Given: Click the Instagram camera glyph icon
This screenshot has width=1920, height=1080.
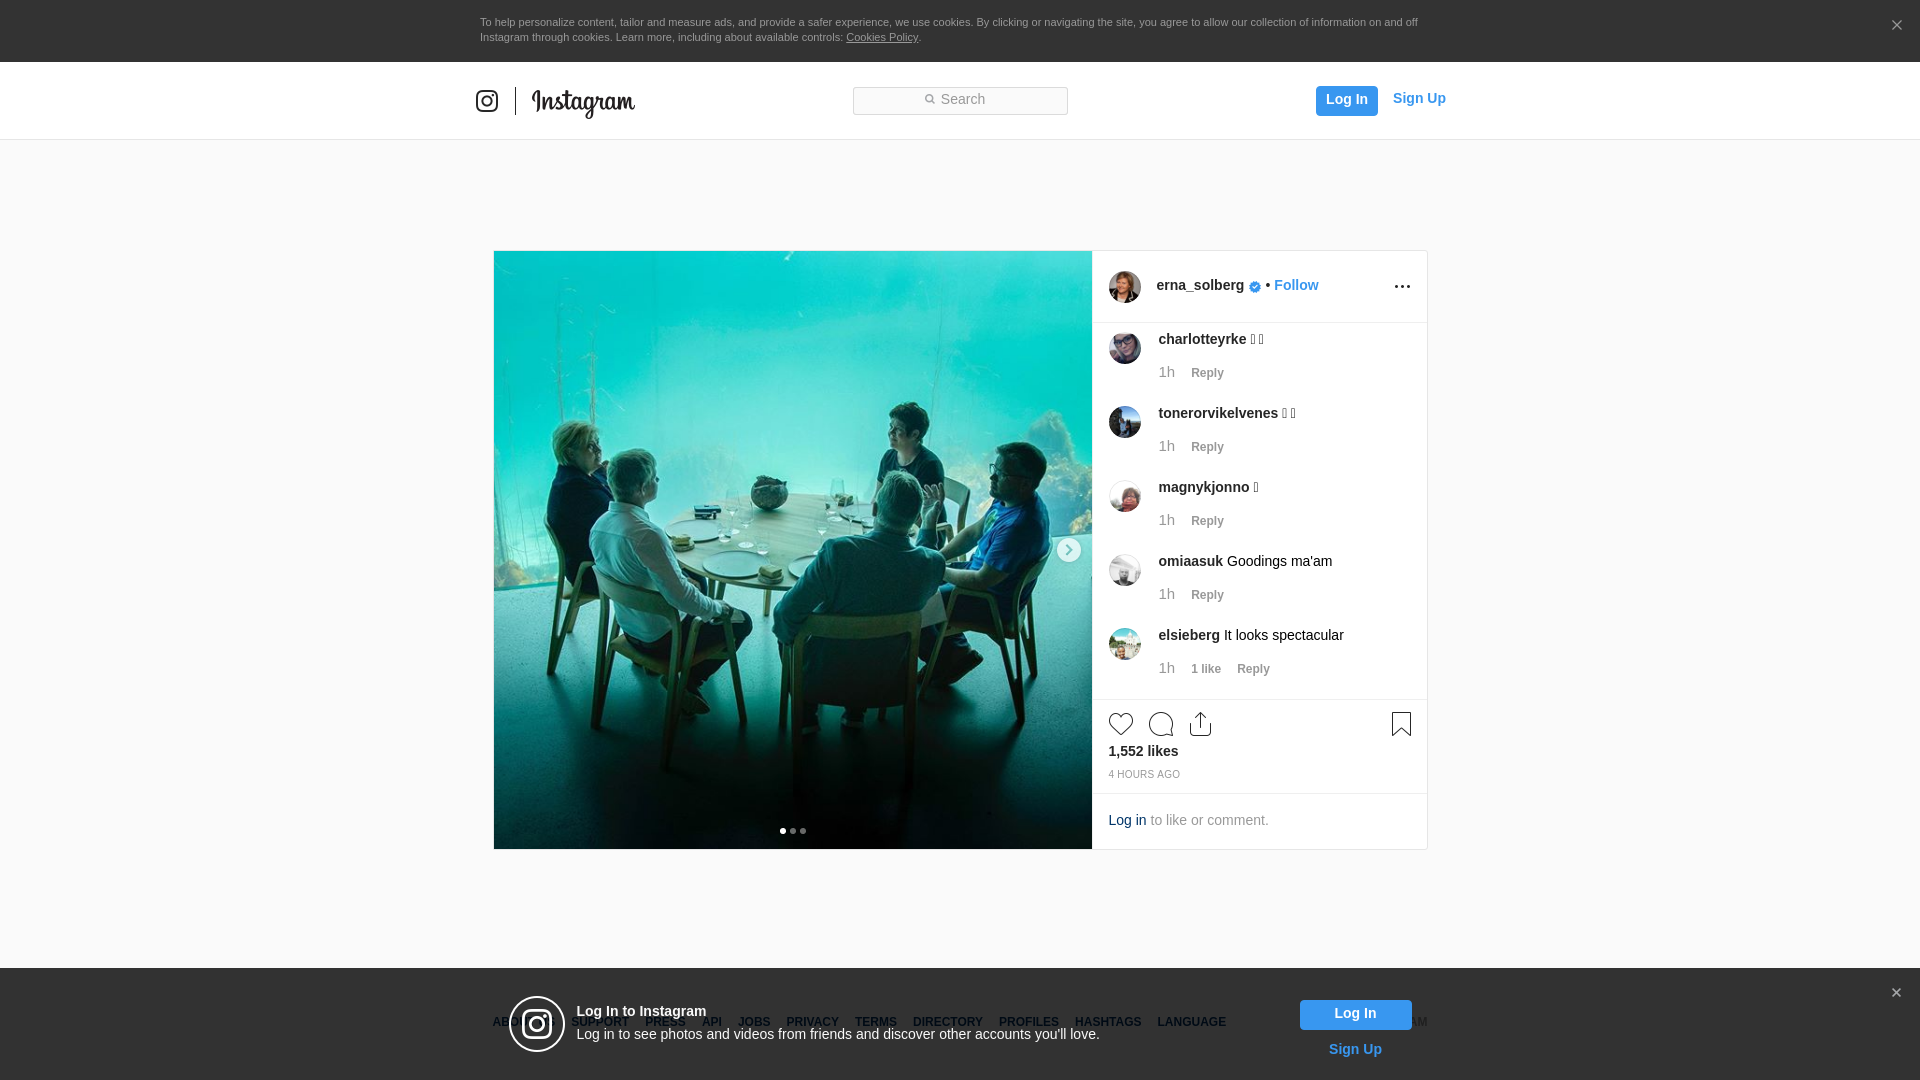Looking at the screenshot, I should tap(487, 101).
